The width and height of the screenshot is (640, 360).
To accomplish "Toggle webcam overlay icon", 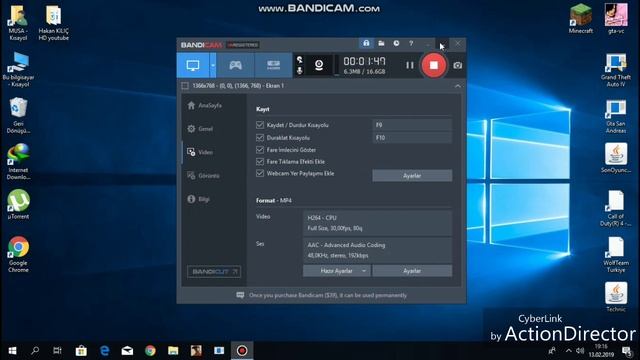I will (319, 65).
